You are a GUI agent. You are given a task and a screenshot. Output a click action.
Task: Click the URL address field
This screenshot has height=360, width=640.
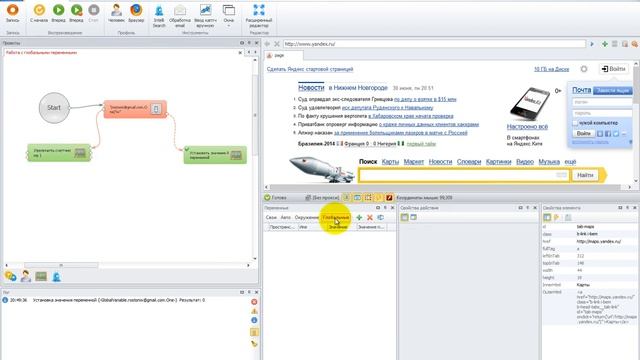(x=434, y=44)
